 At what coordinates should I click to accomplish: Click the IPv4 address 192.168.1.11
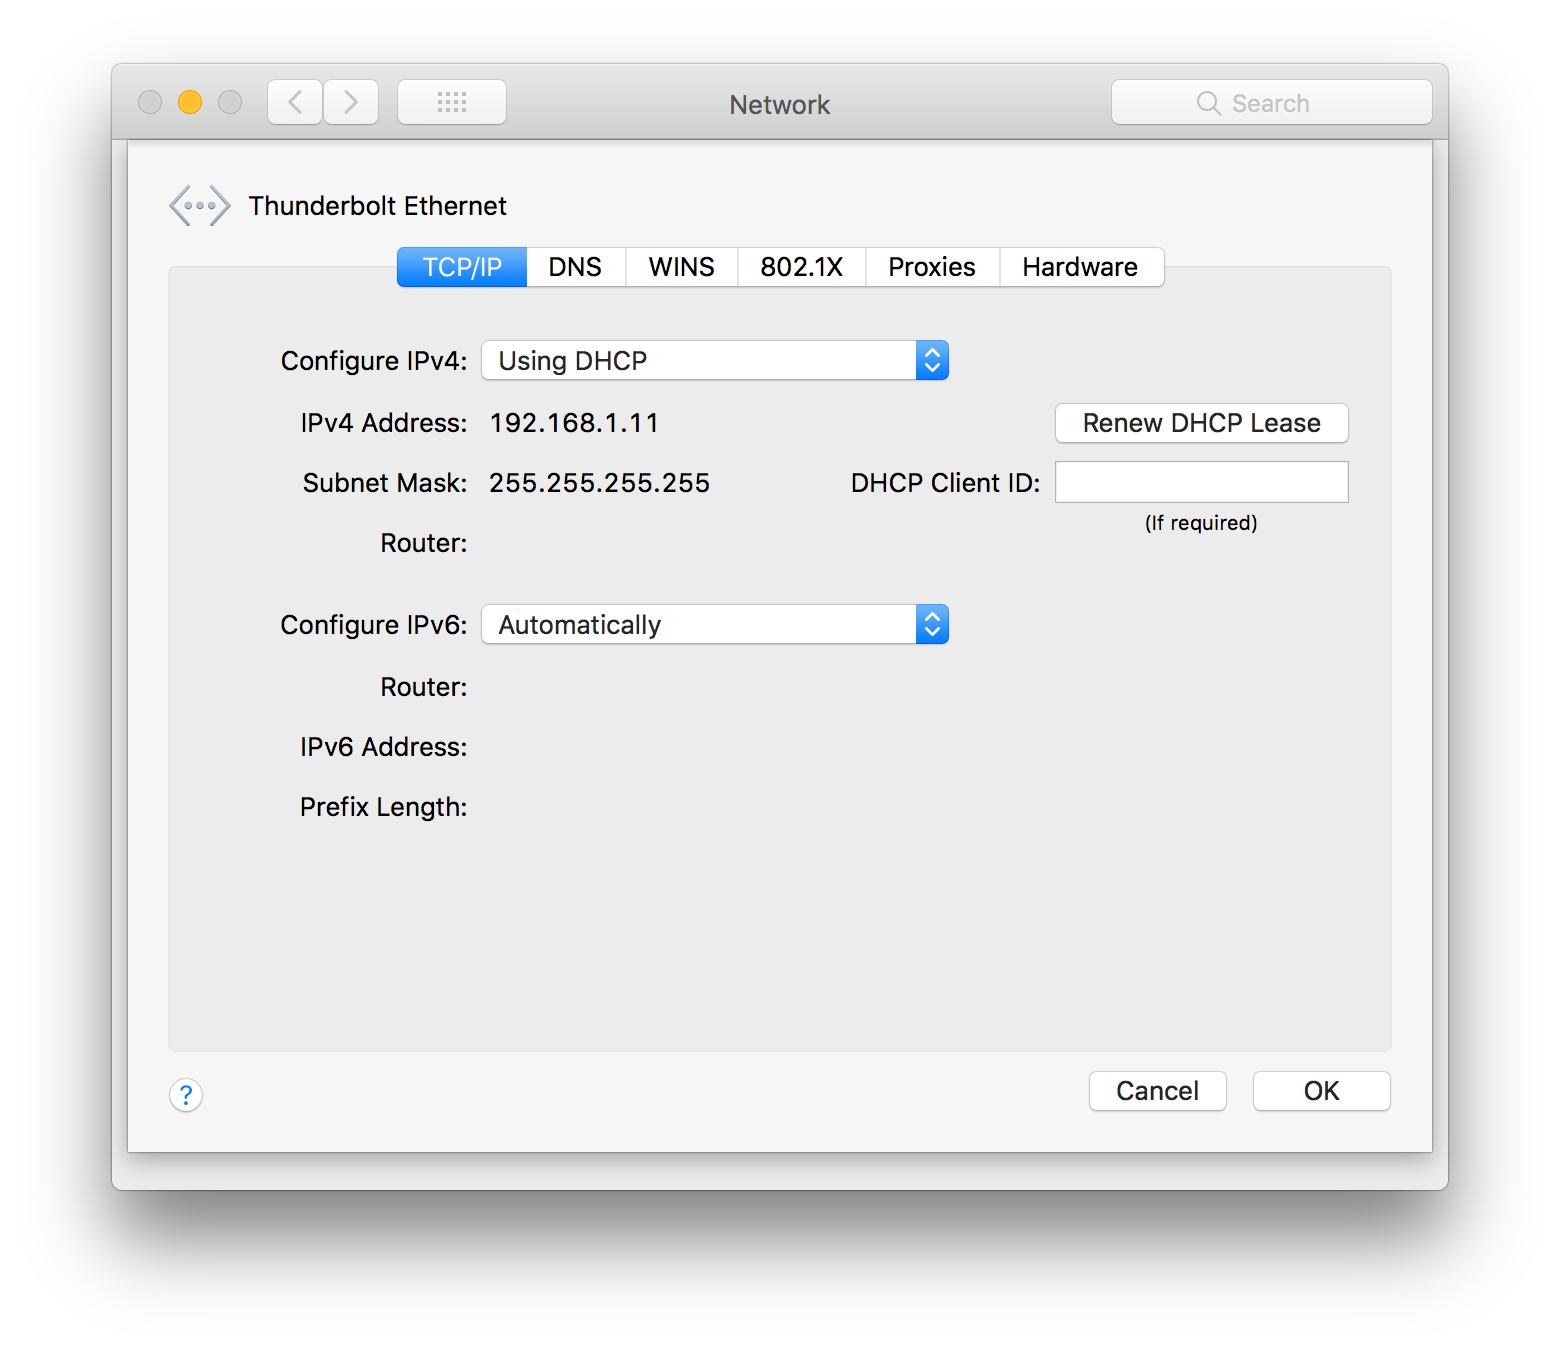[x=574, y=423]
